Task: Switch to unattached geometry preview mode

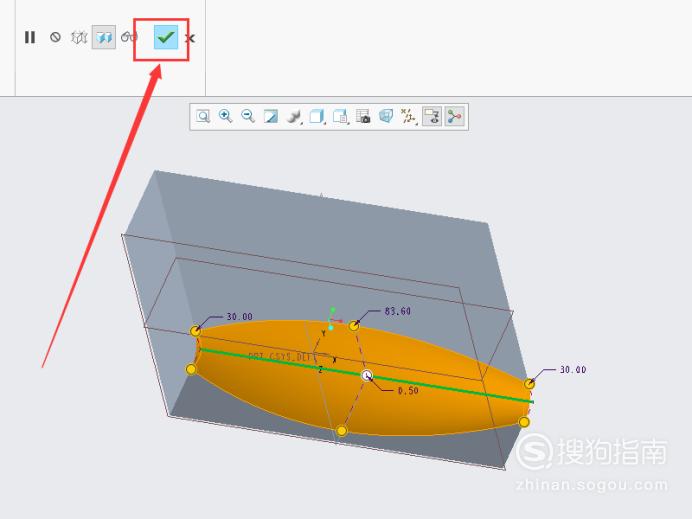Action: (x=79, y=38)
